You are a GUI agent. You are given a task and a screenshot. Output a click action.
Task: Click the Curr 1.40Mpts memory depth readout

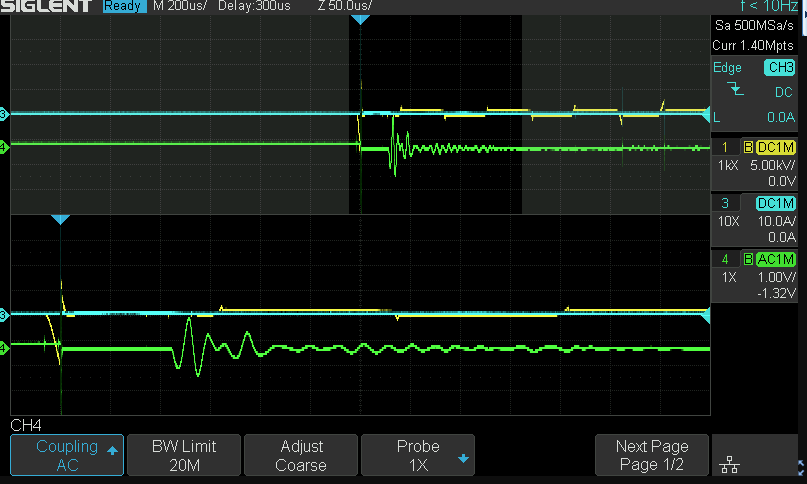[x=753, y=45]
